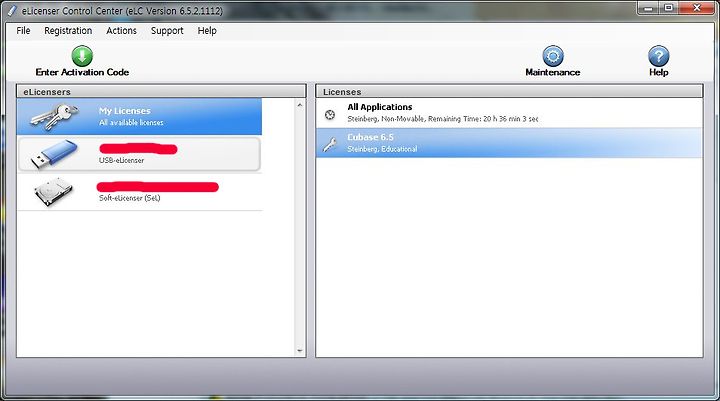Select the Soft-eLicenser hard drive icon
The width and height of the screenshot is (720, 401).
53,192
